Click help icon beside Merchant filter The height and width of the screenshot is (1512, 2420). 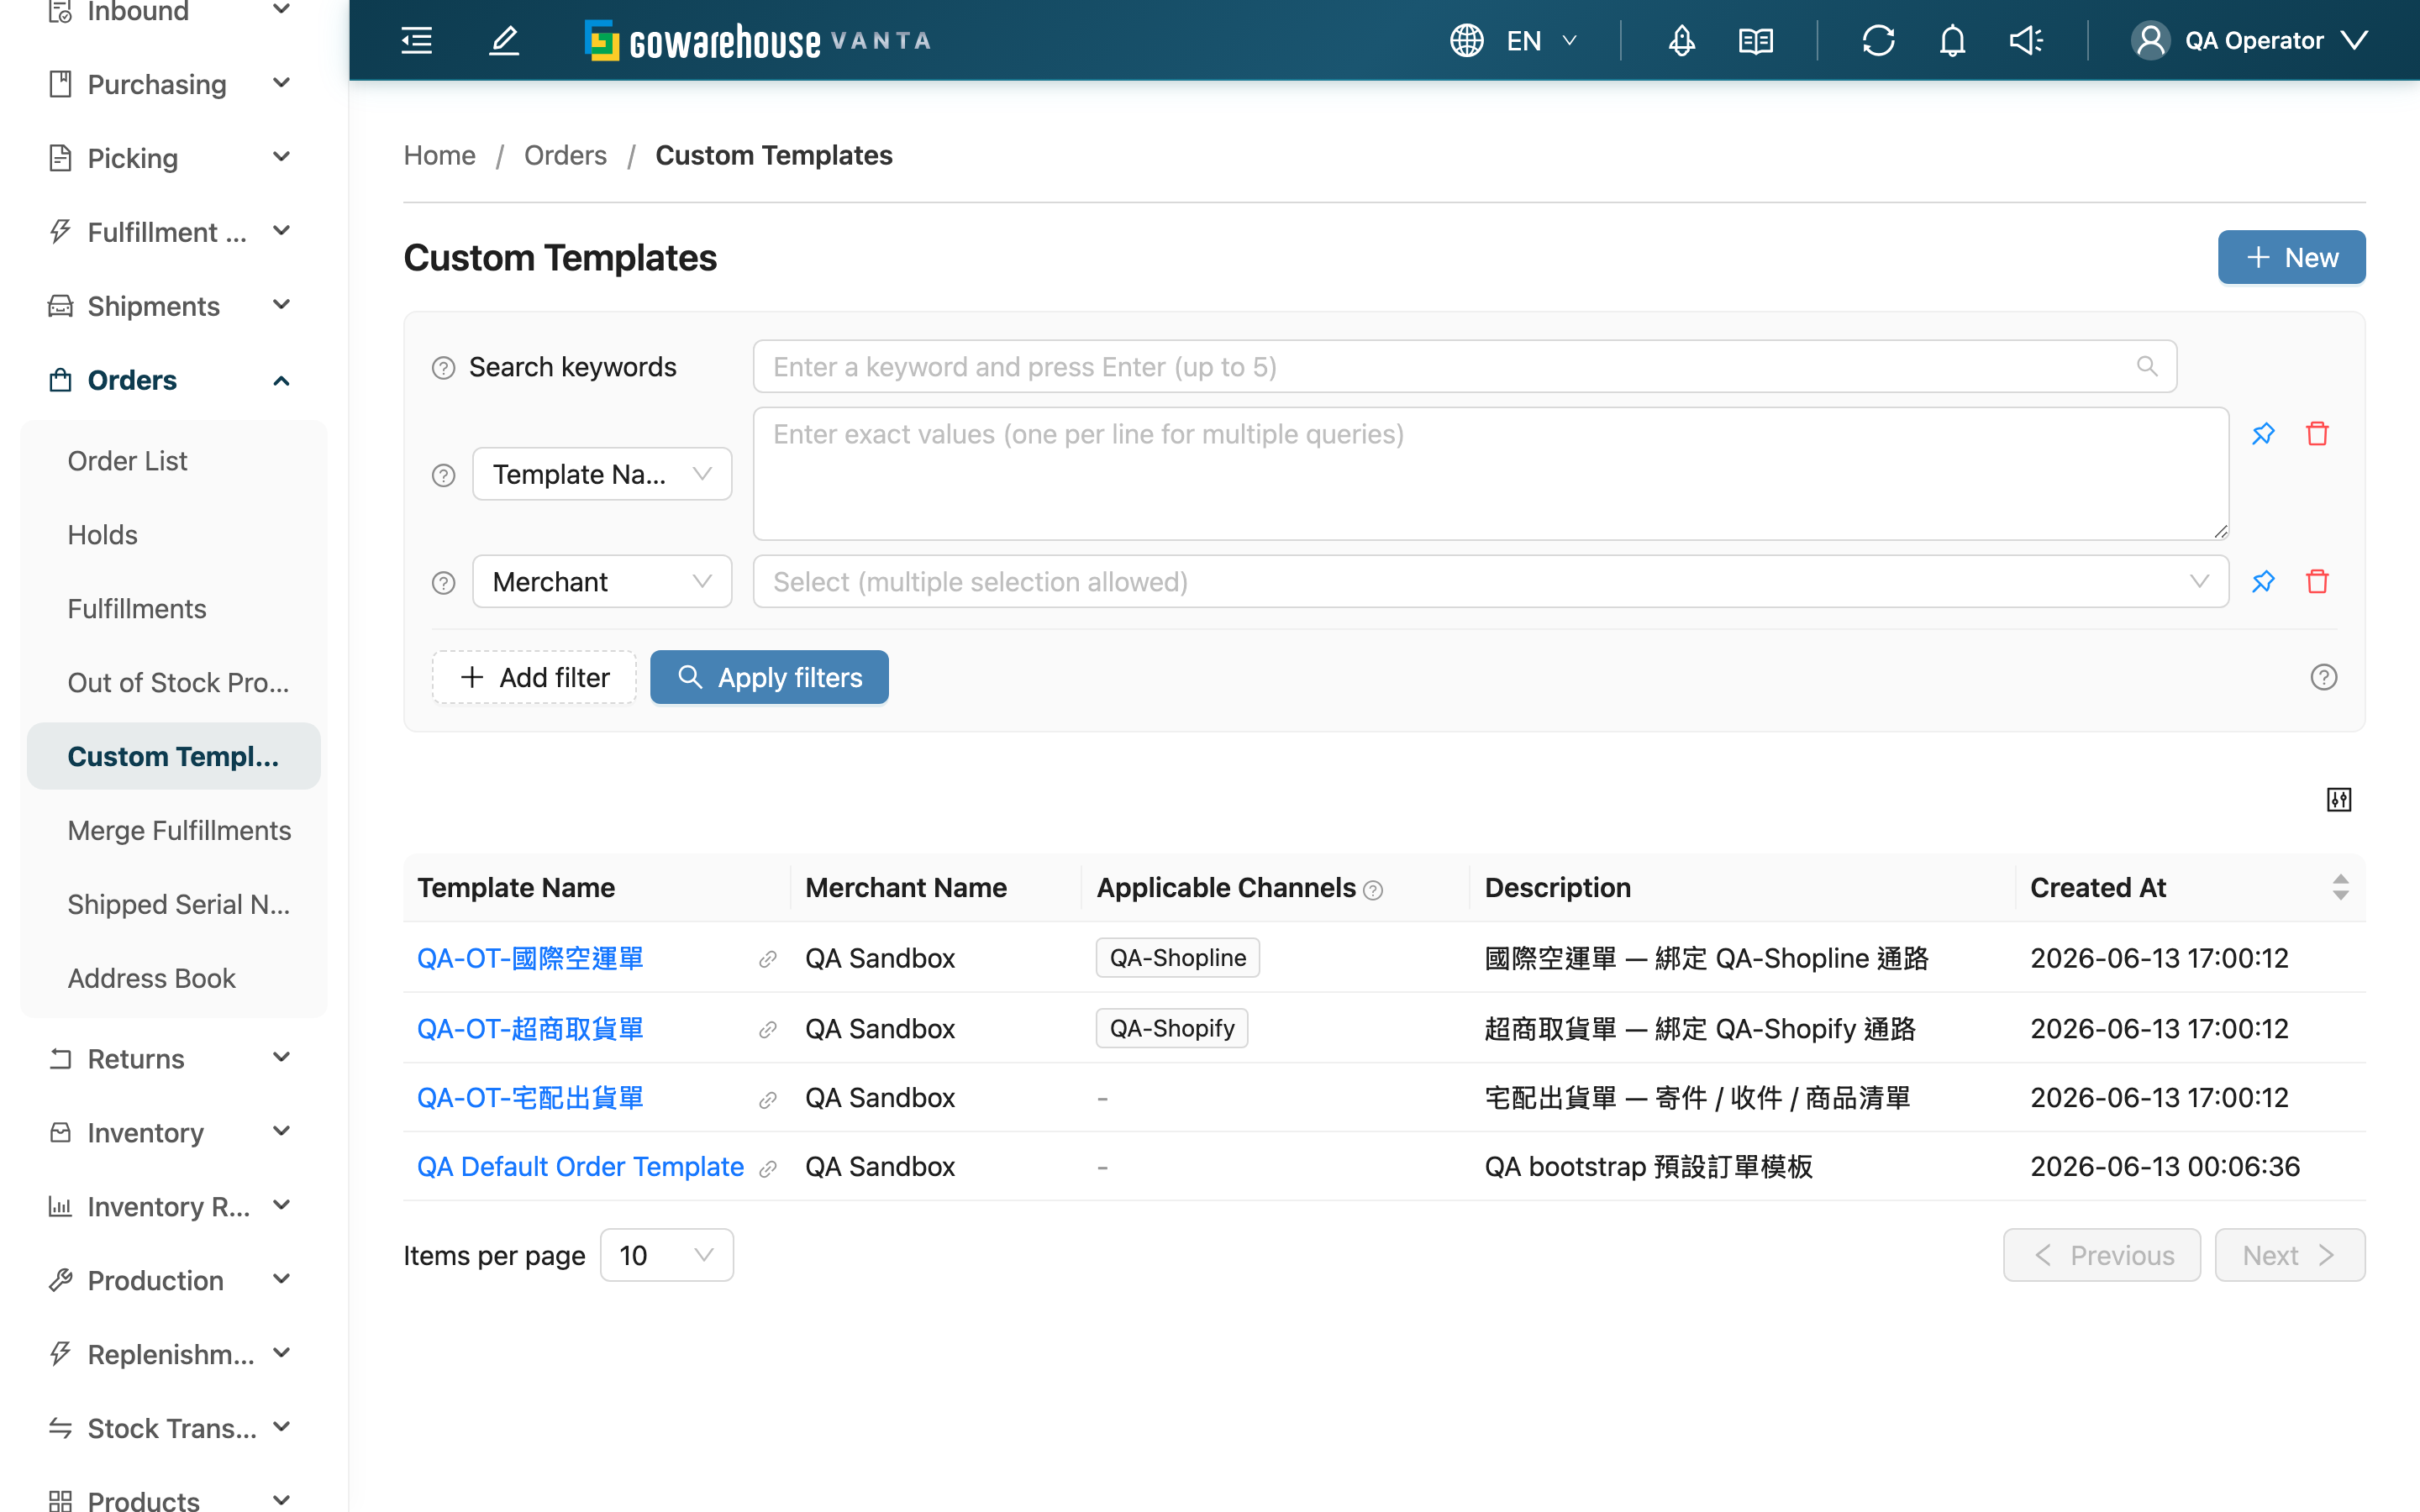tap(443, 583)
